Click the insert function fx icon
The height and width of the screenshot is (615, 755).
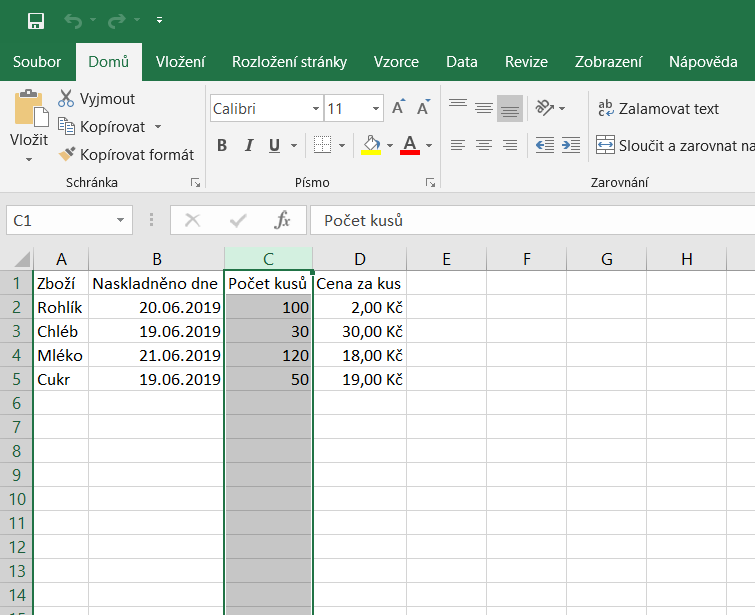[x=282, y=221]
